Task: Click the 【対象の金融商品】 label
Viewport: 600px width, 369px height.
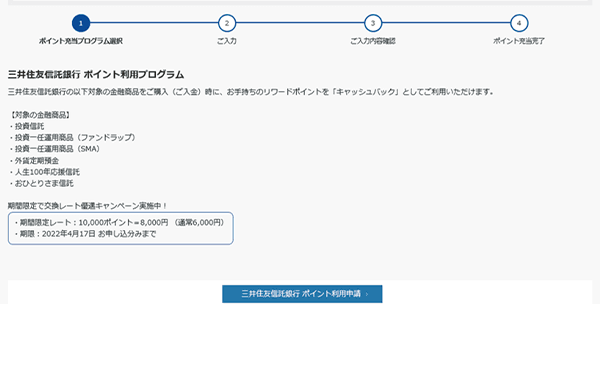Action: 40,115
